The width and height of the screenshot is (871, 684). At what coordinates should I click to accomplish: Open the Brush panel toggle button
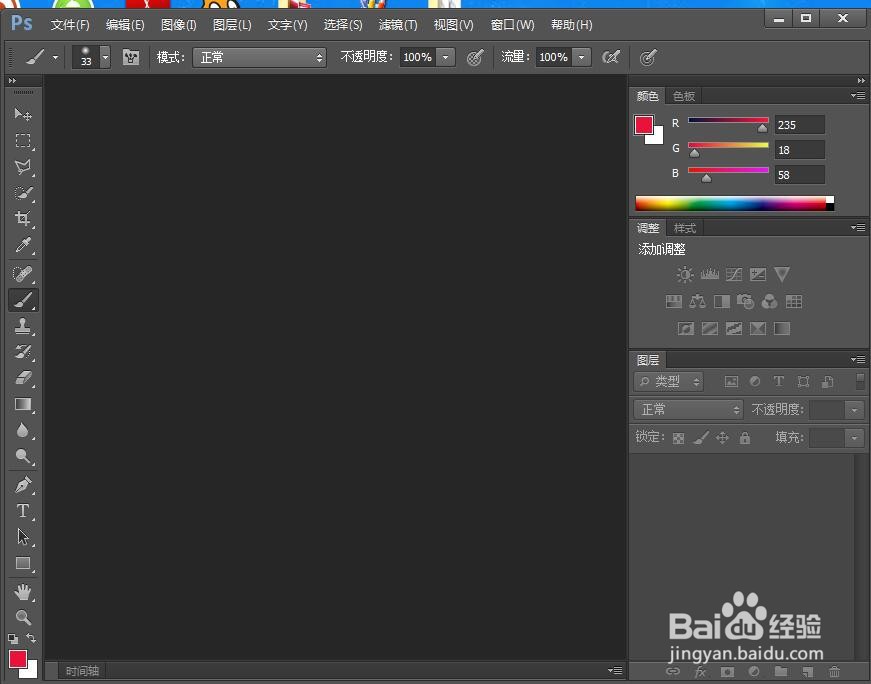point(131,57)
